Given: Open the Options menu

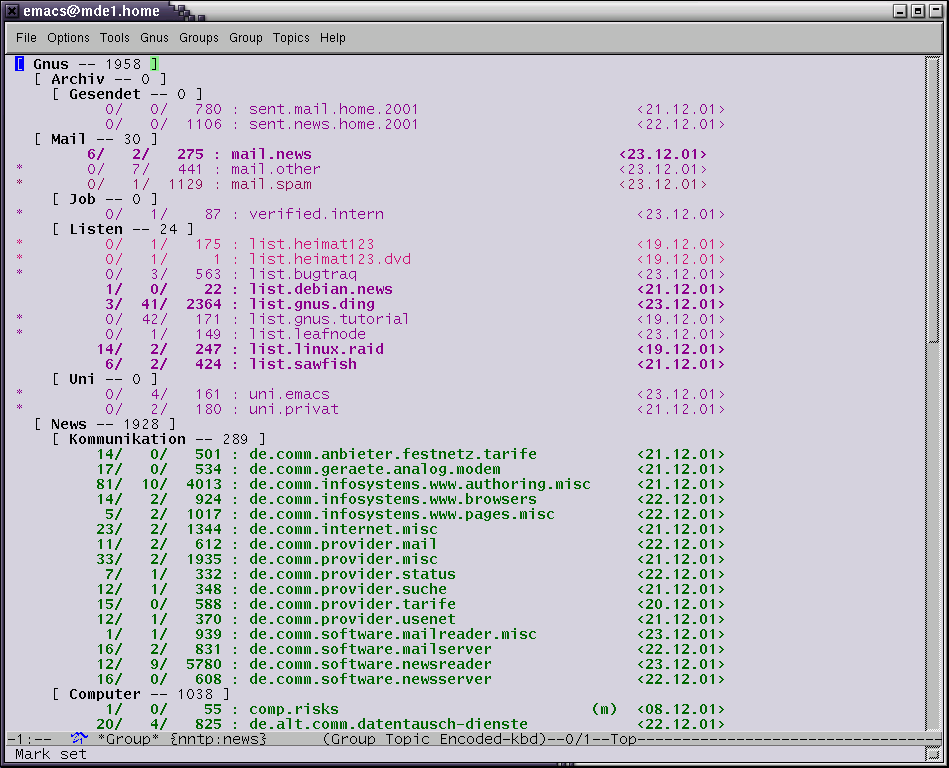Looking at the screenshot, I should click(68, 38).
